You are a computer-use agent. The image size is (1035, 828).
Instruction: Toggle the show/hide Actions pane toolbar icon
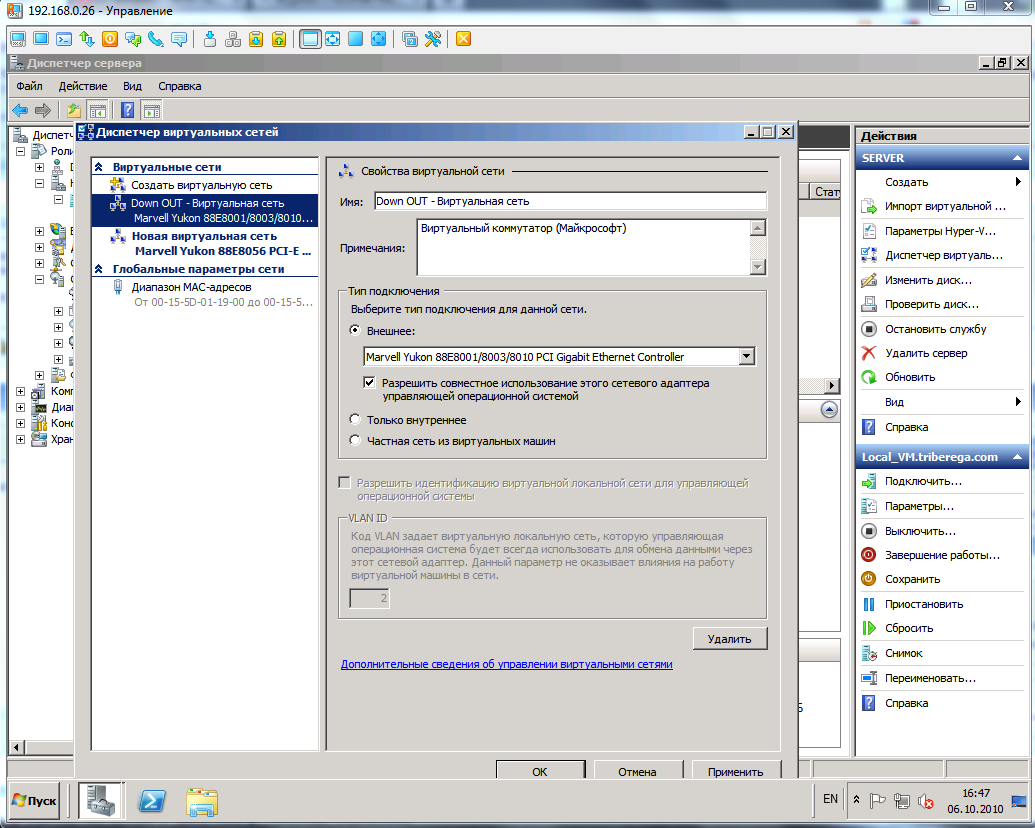point(152,110)
